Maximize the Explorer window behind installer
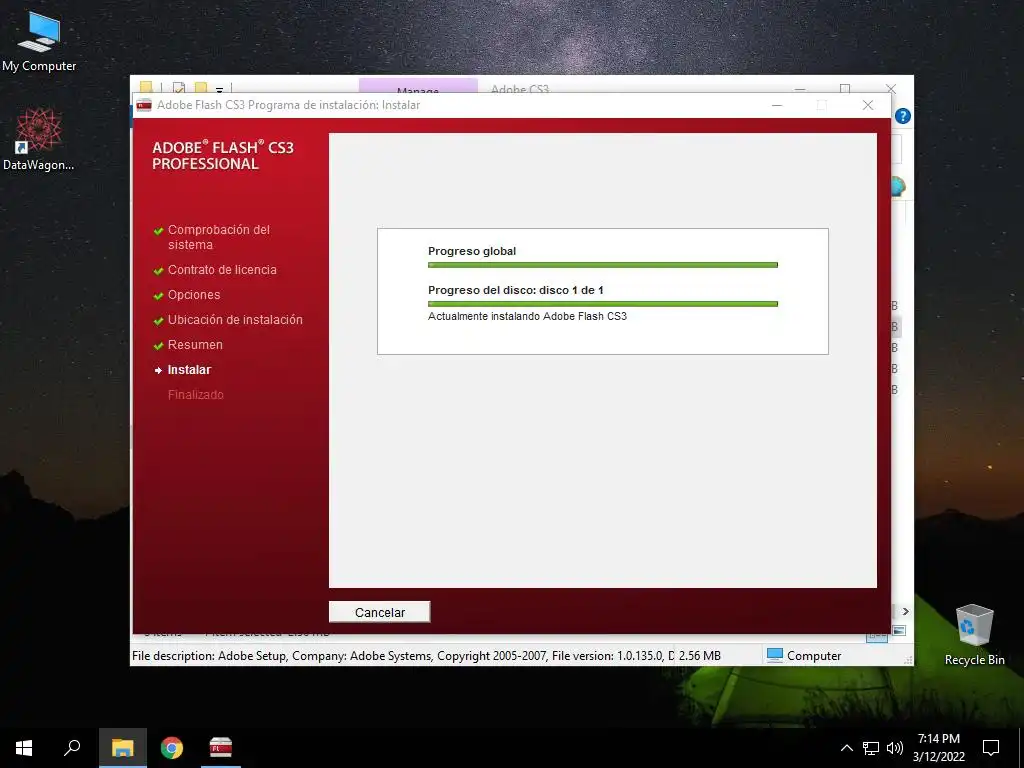The height and width of the screenshot is (768, 1024). tap(845, 86)
